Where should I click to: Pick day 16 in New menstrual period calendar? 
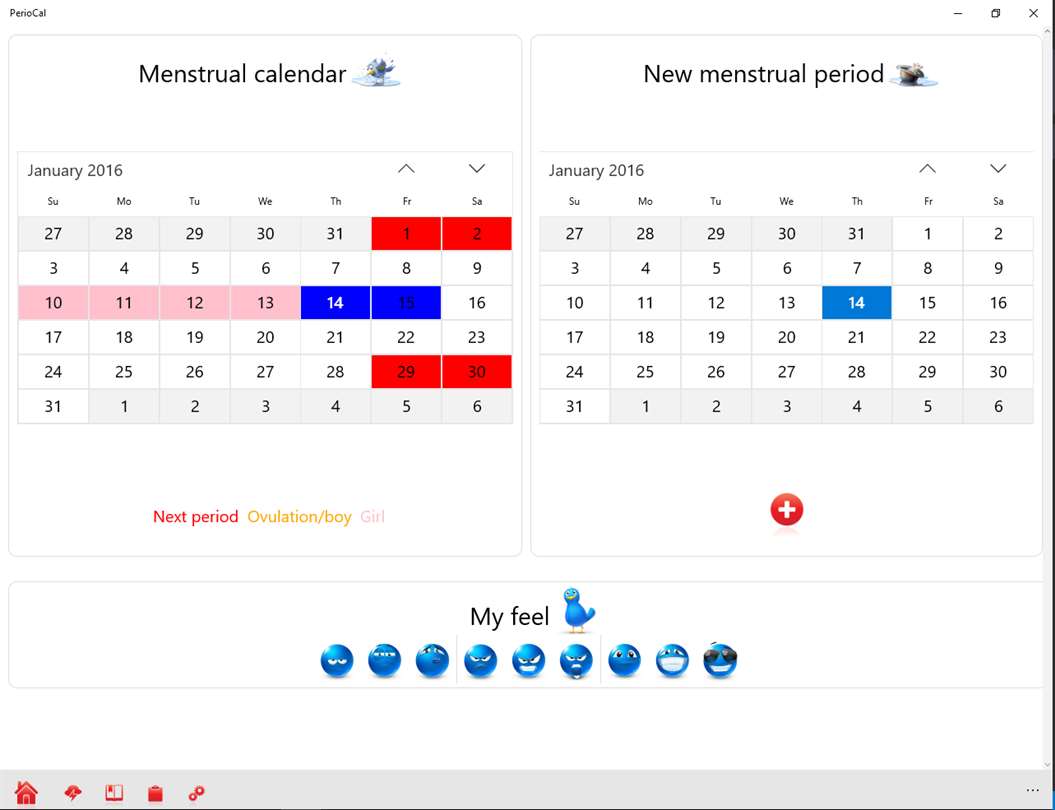[x=998, y=303]
